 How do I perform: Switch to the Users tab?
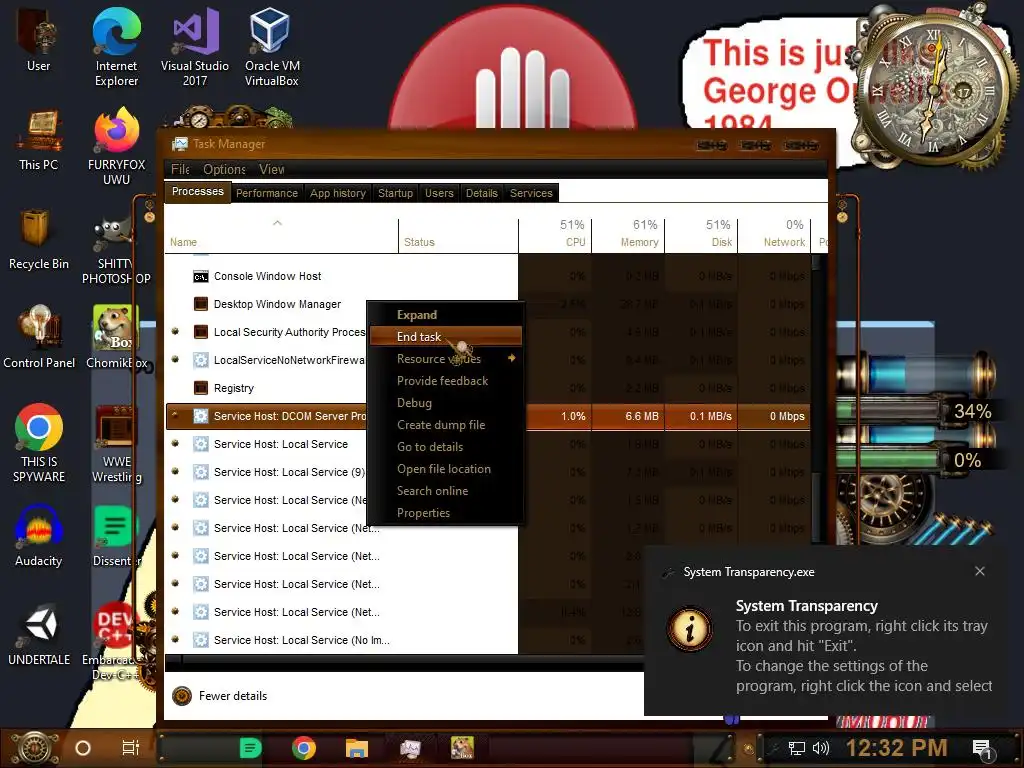439,193
